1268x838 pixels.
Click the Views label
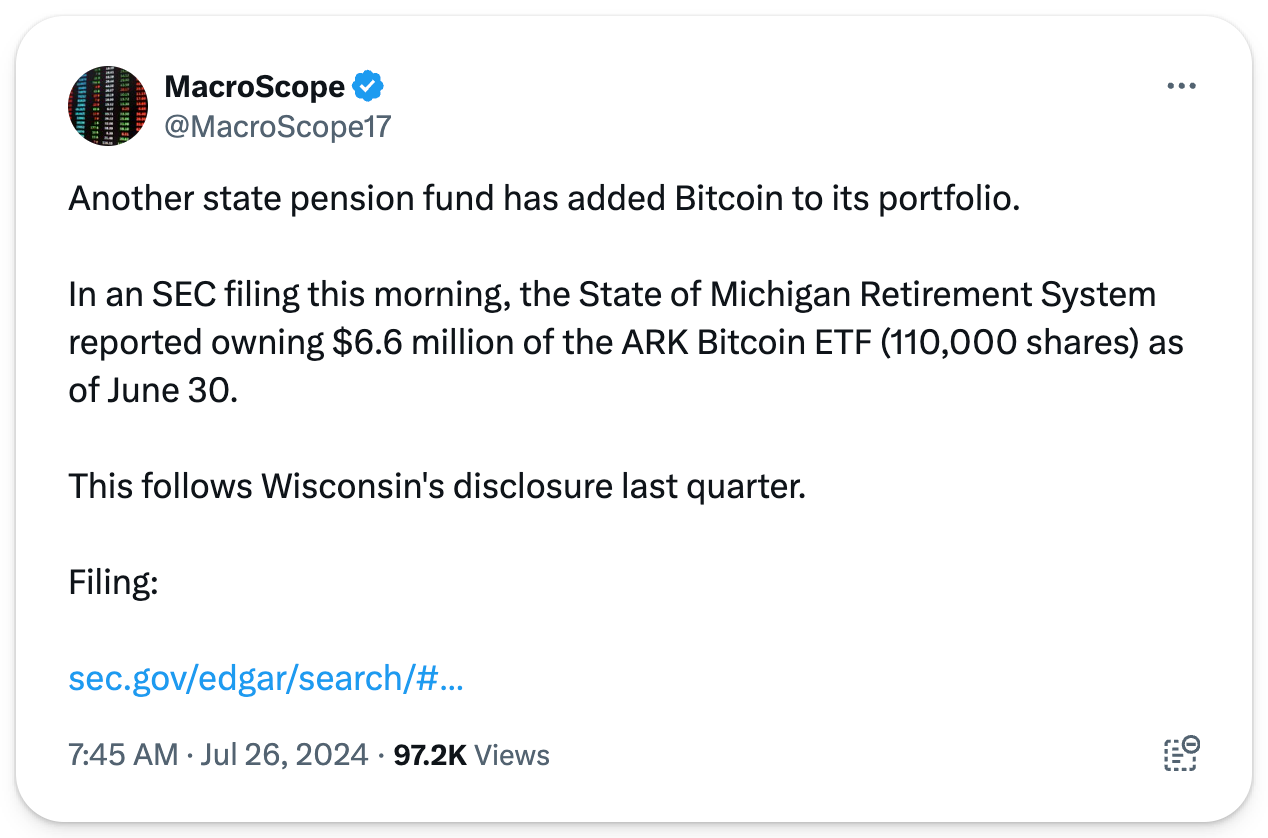pos(513,755)
